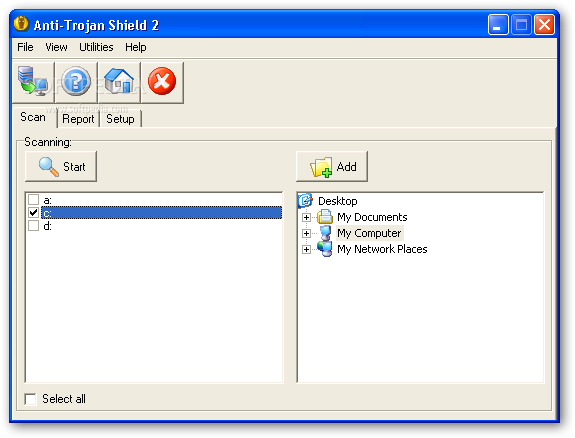Check the d: drive checkbox
Image resolution: width=575 pixels, height=438 pixels.
[x=33, y=225]
